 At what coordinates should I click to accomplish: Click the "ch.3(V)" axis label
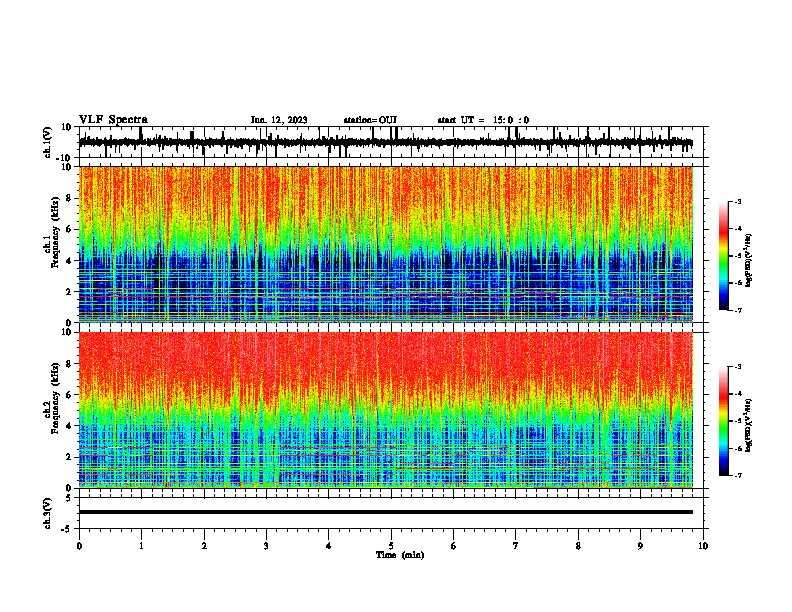pyautogui.click(x=48, y=513)
